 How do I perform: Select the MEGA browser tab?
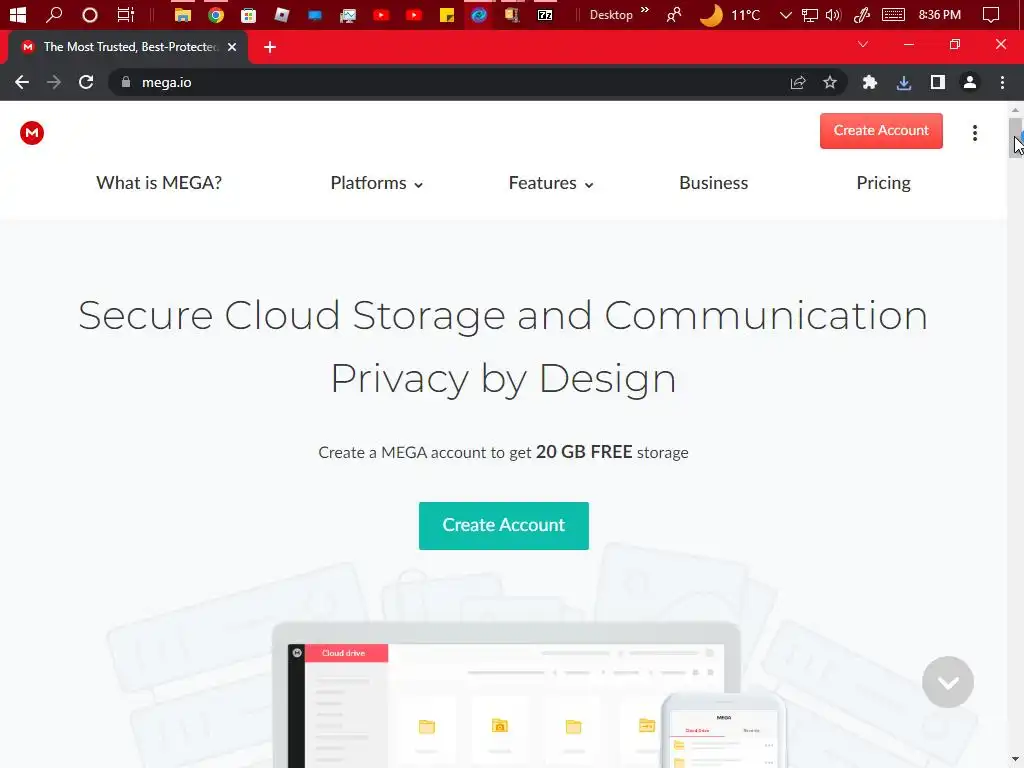coord(129,47)
